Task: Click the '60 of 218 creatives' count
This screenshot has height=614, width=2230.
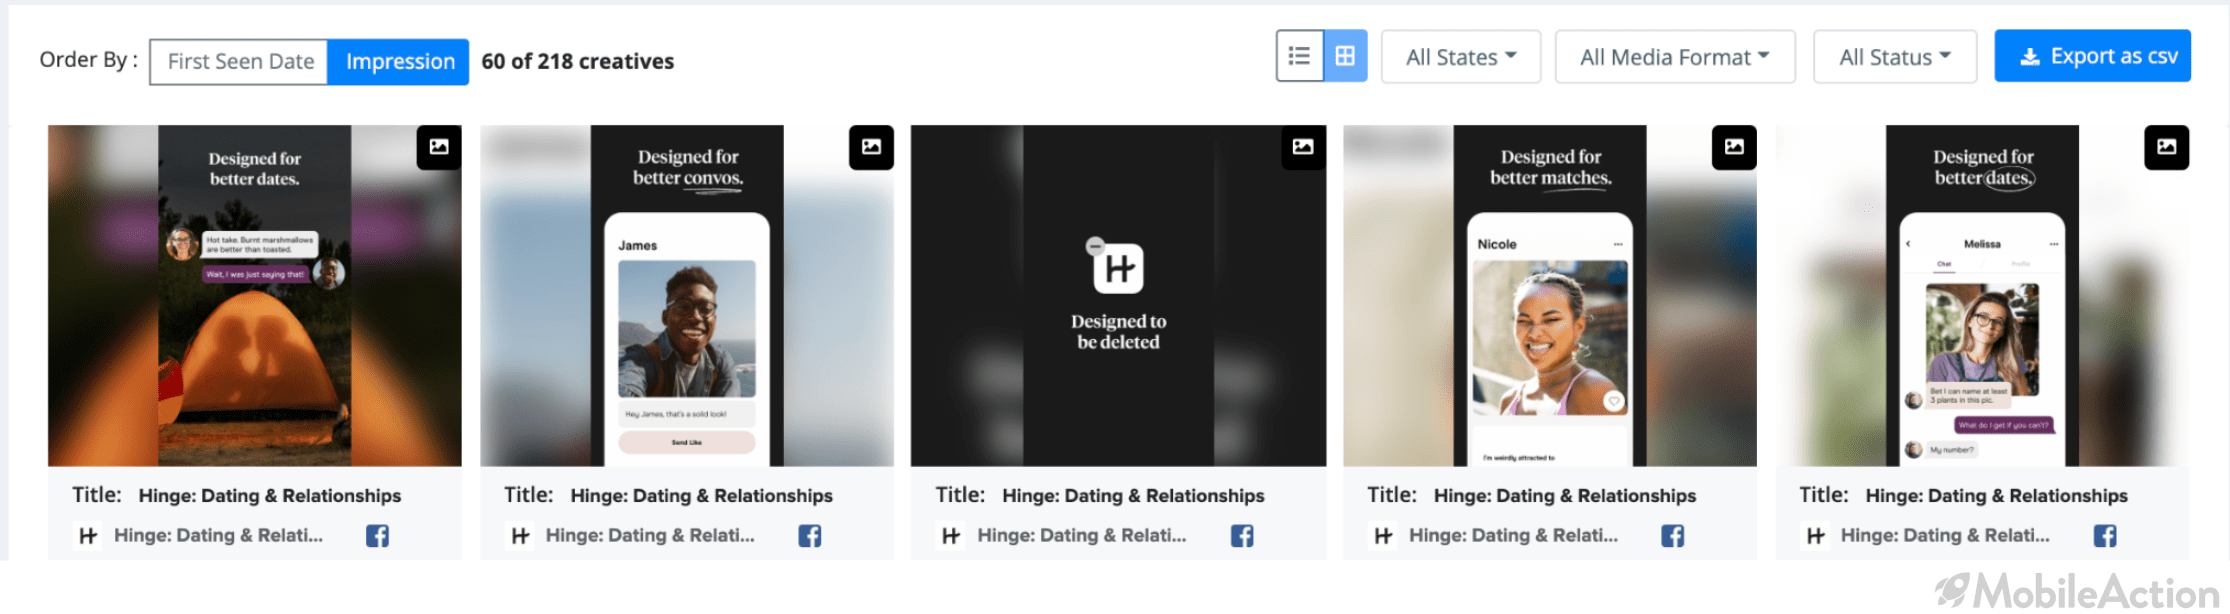Action: (578, 62)
